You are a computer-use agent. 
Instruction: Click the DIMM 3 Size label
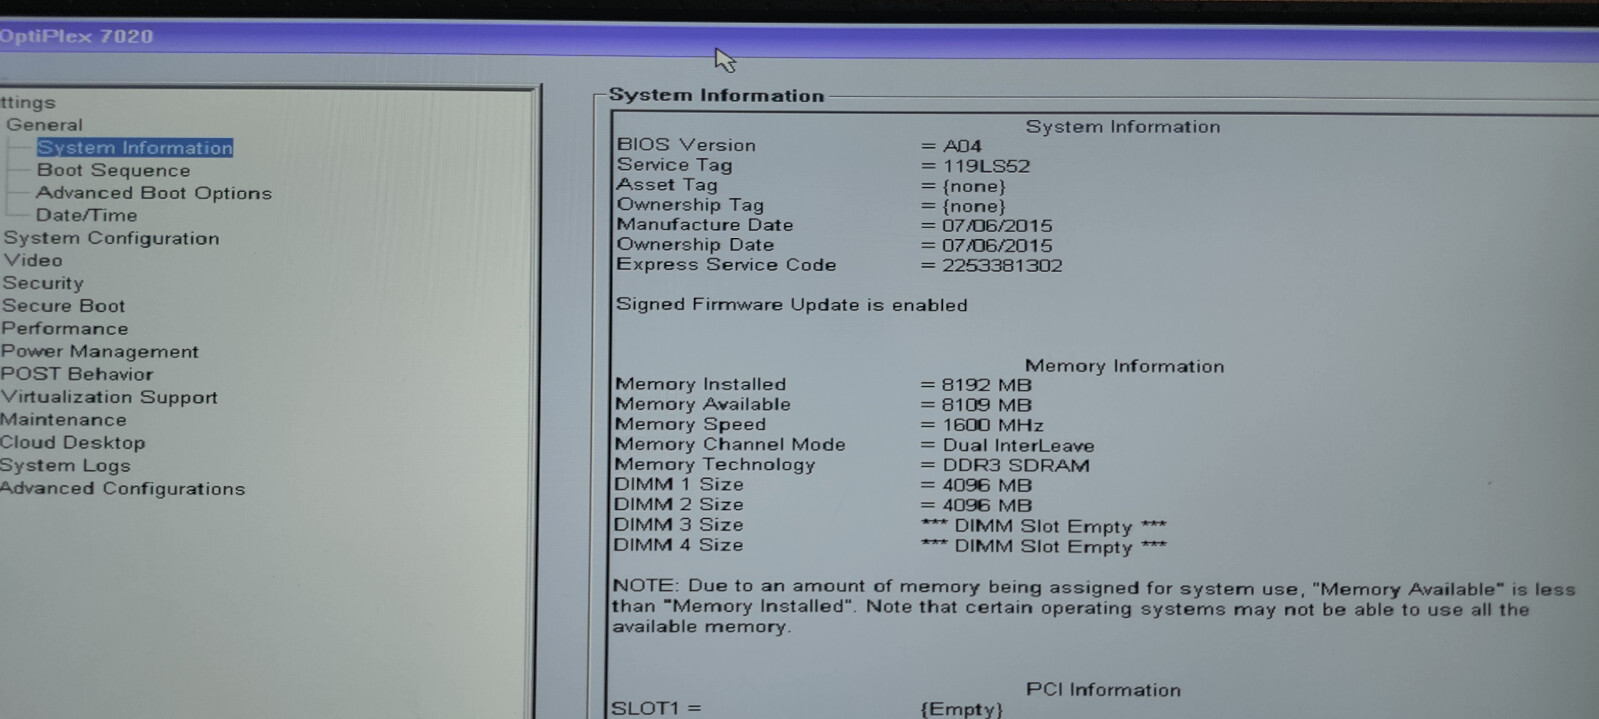coord(678,525)
